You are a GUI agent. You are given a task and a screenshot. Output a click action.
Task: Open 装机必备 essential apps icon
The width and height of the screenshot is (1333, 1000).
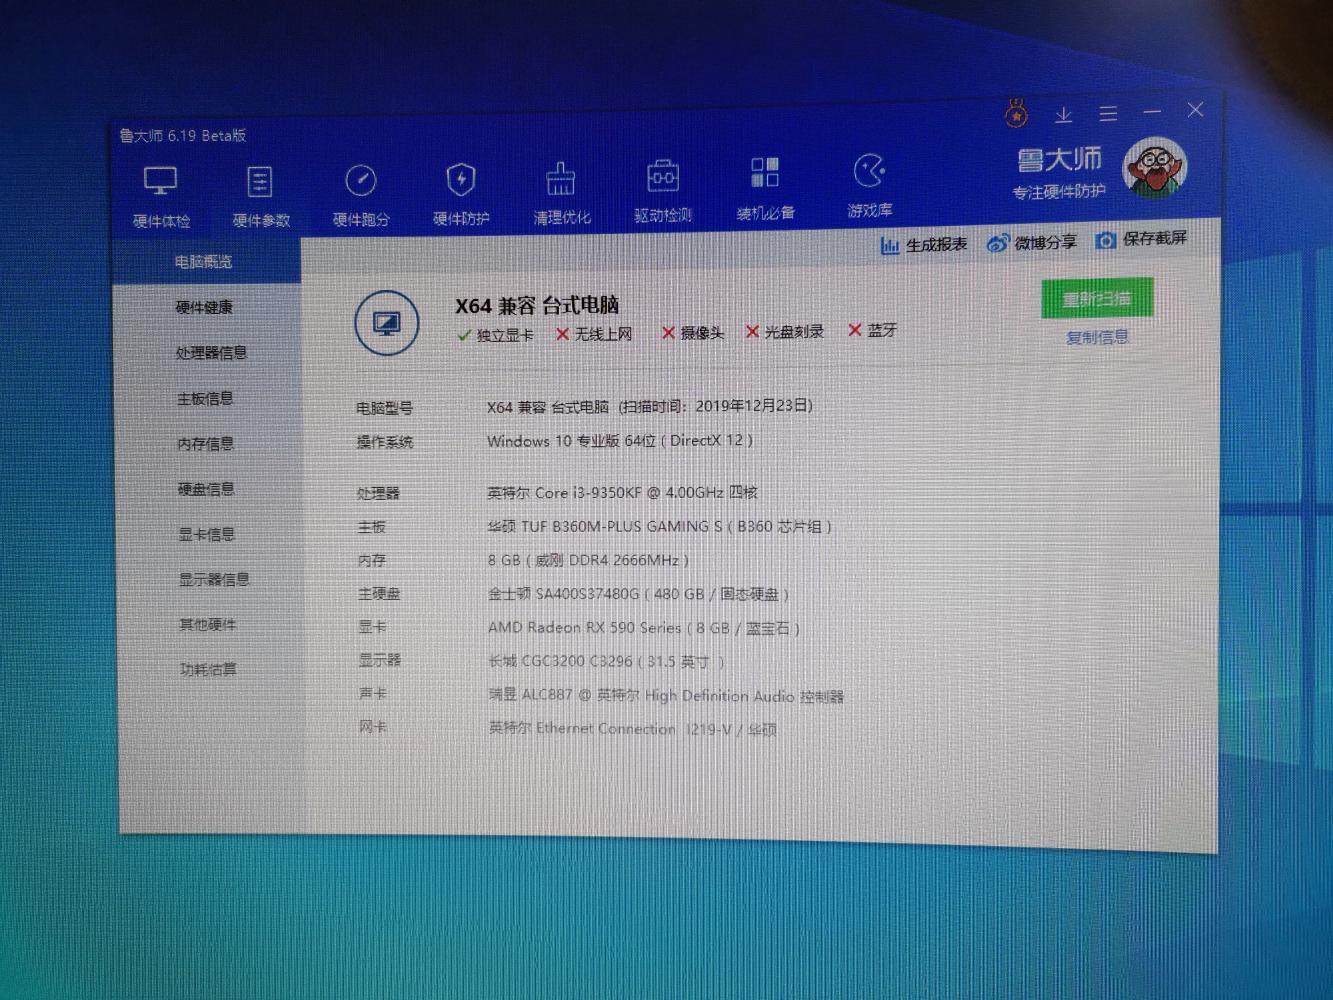(x=765, y=187)
